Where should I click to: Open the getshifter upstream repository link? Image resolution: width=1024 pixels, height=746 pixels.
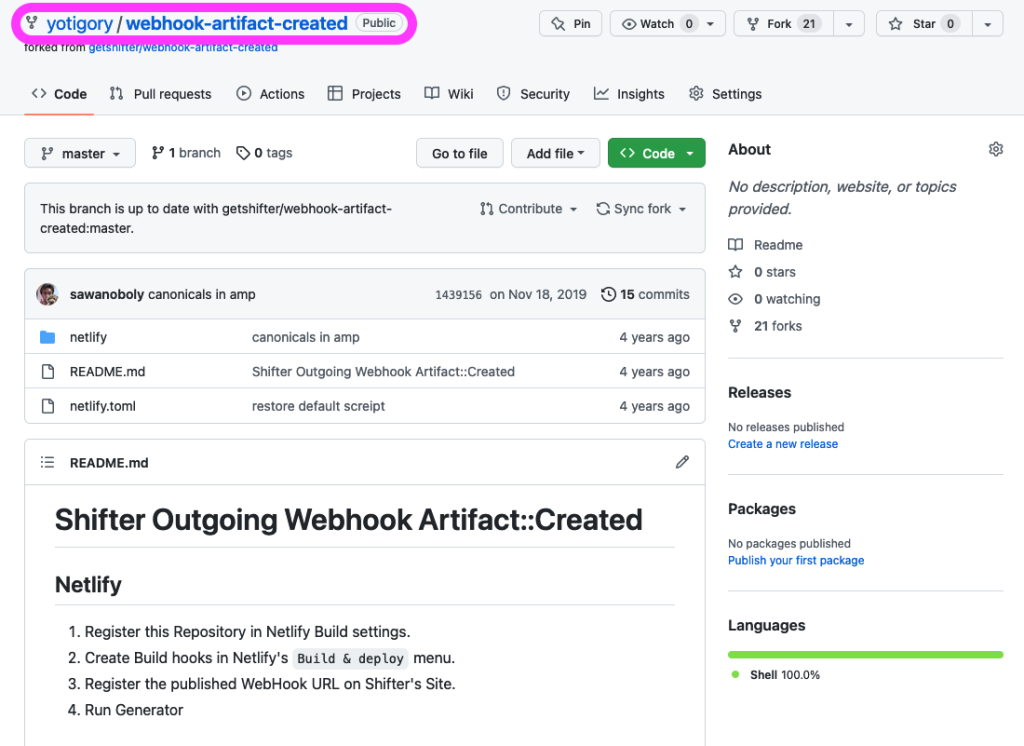[183, 48]
